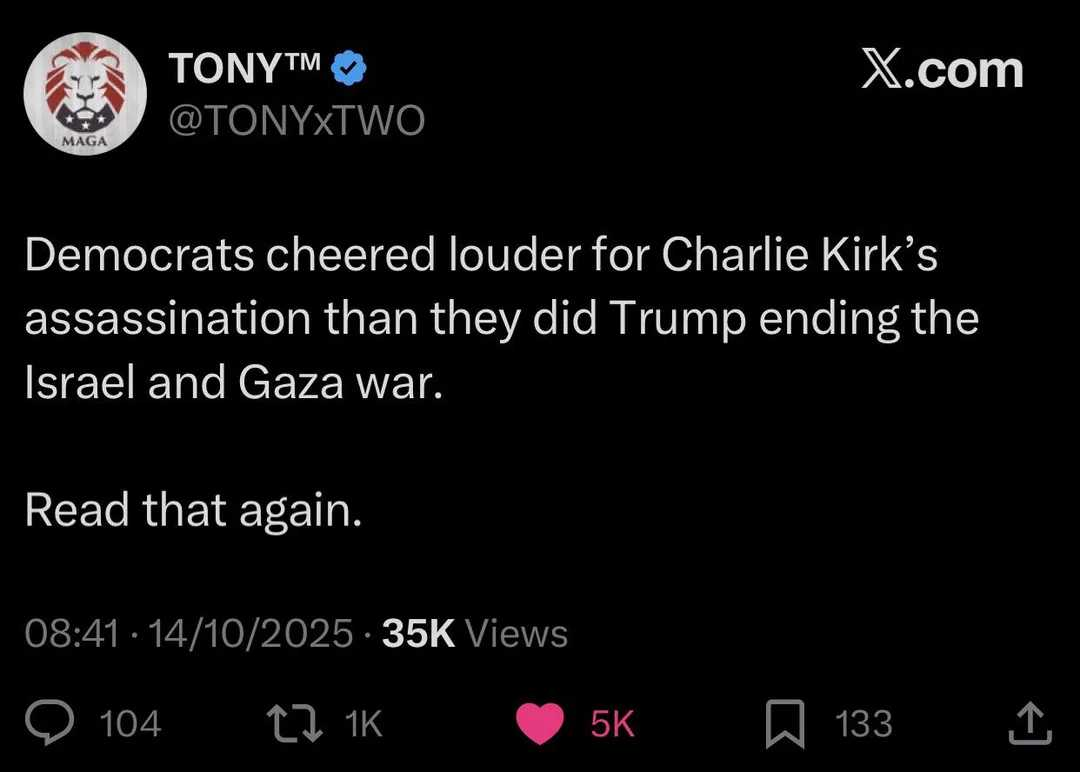
Task: Click the word "Views" label
Action: click(x=518, y=633)
